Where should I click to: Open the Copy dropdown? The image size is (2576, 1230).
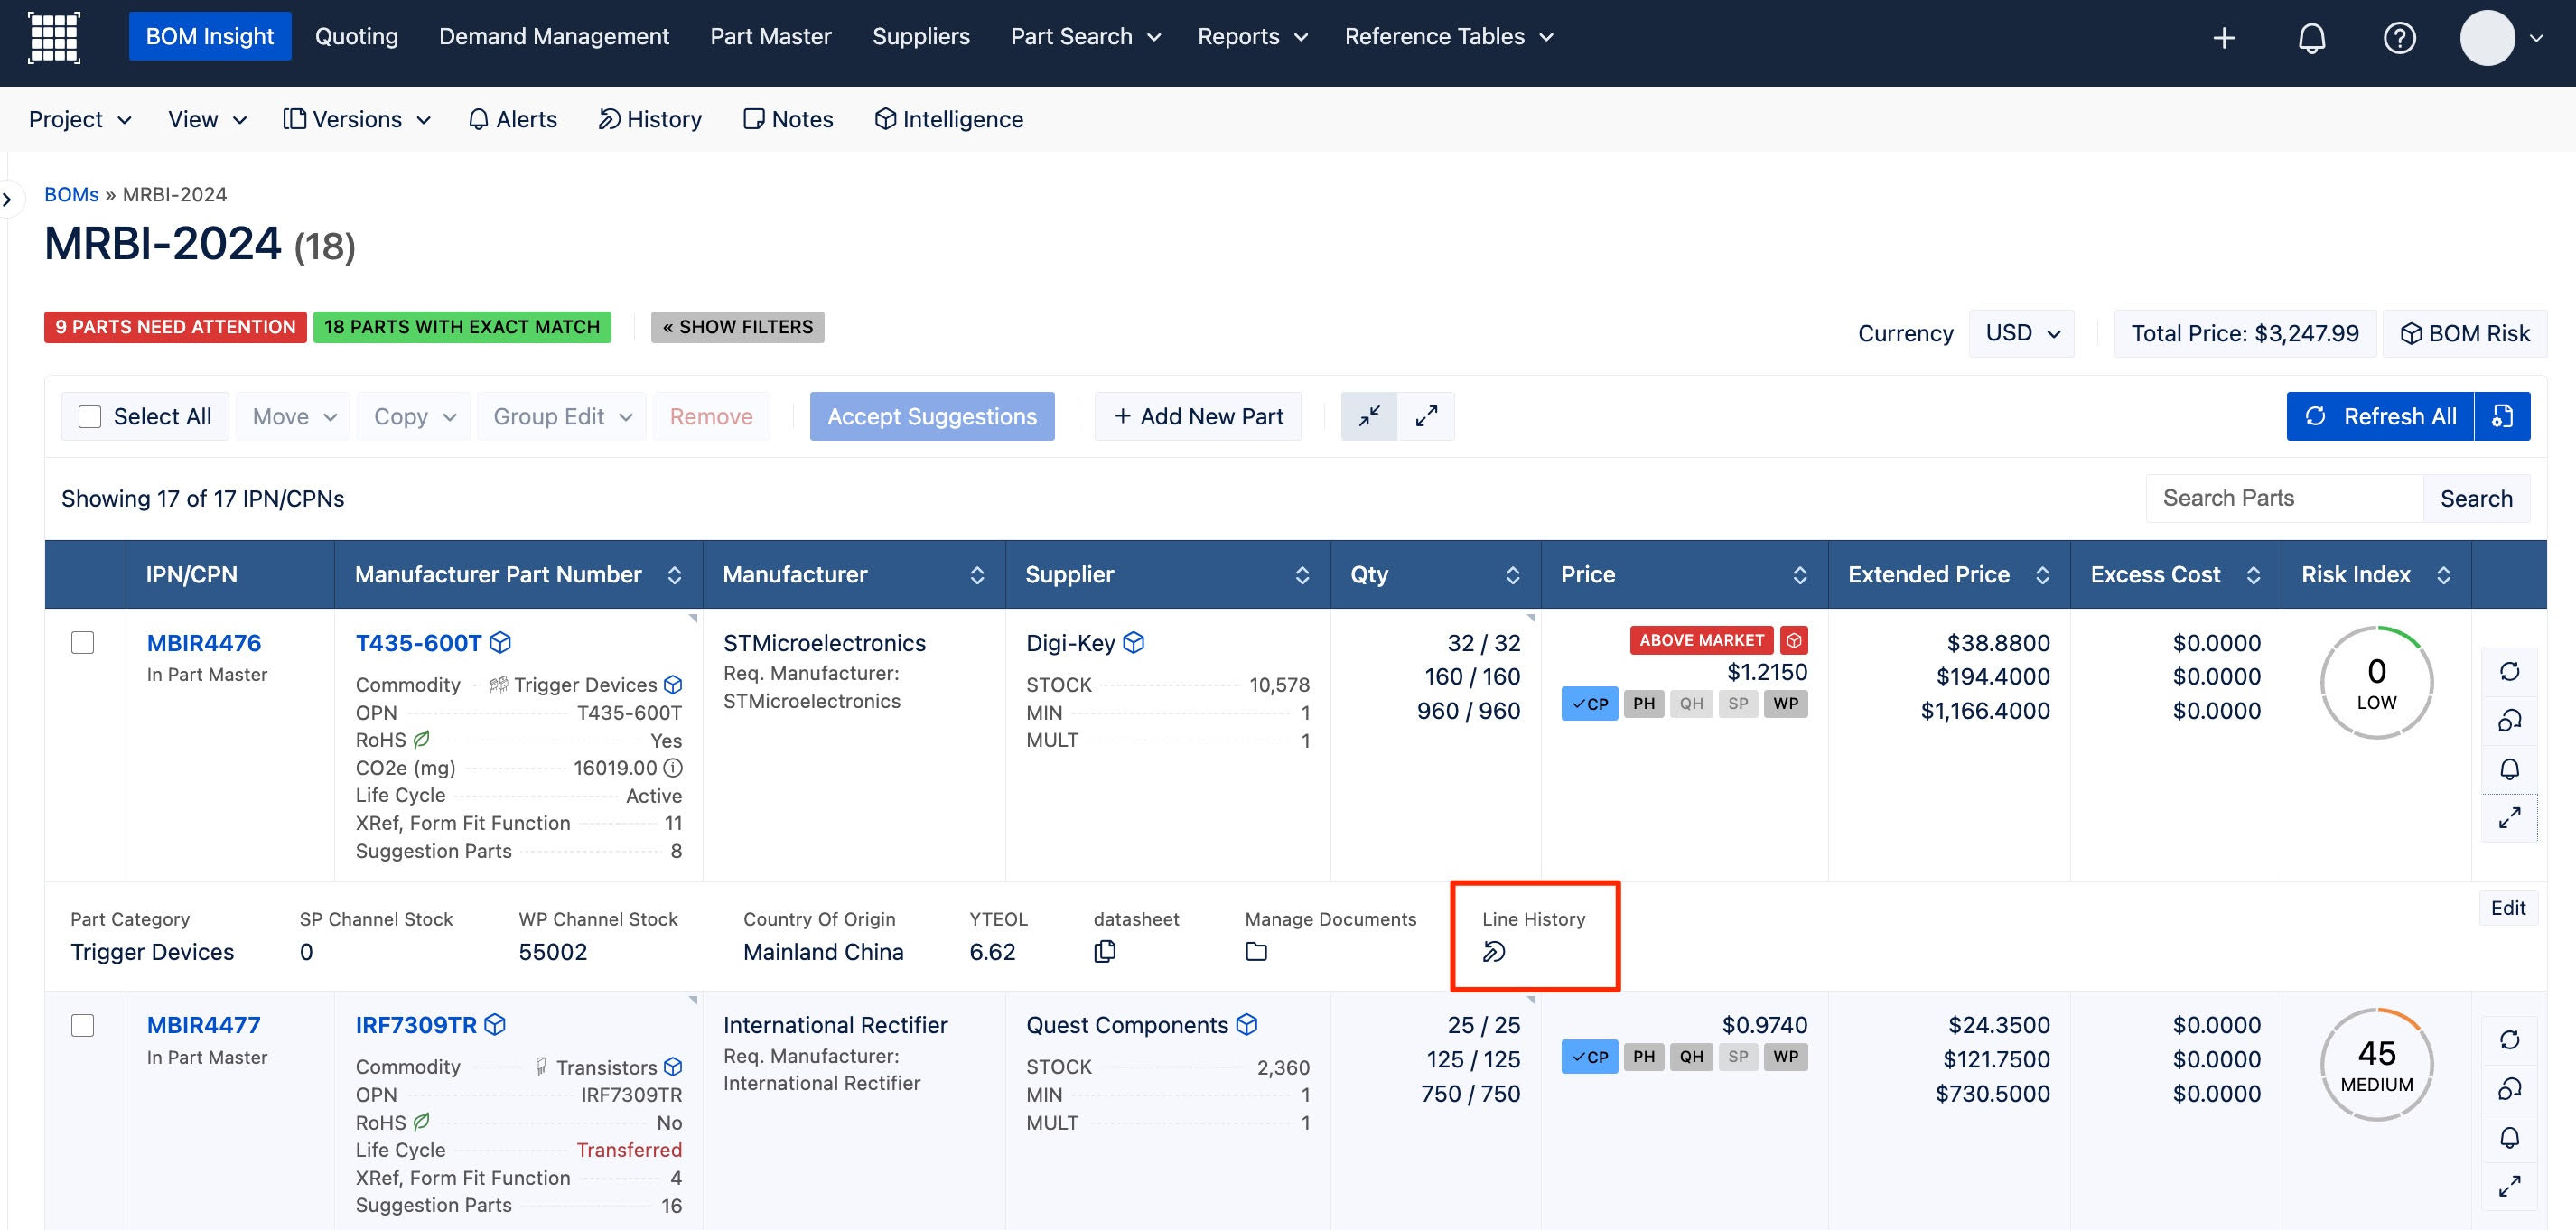click(x=414, y=416)
